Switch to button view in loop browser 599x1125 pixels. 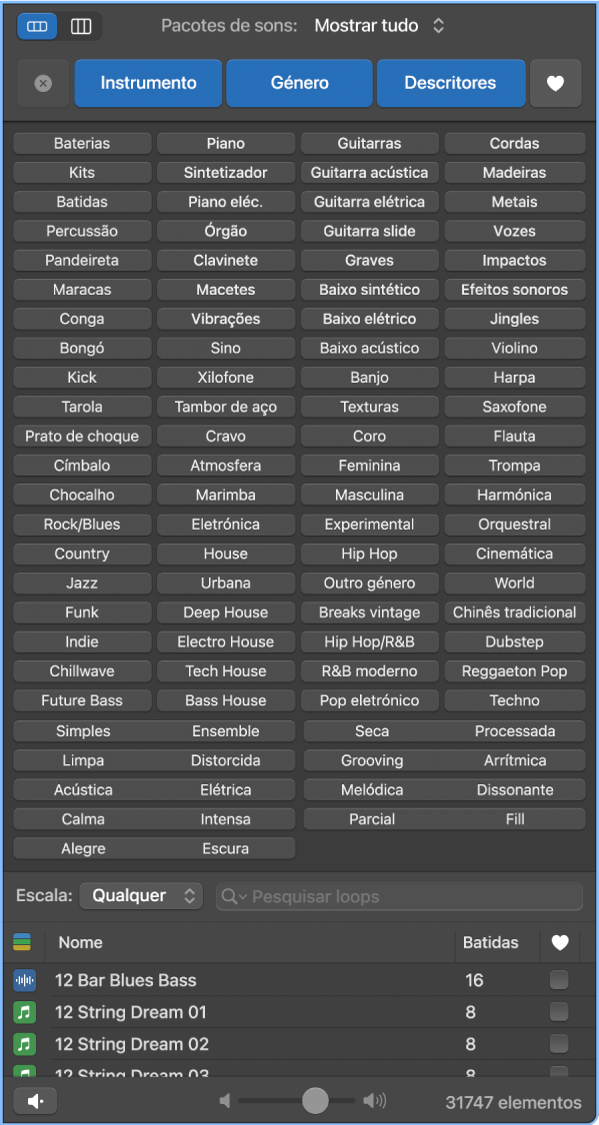(x=36, y=25)
